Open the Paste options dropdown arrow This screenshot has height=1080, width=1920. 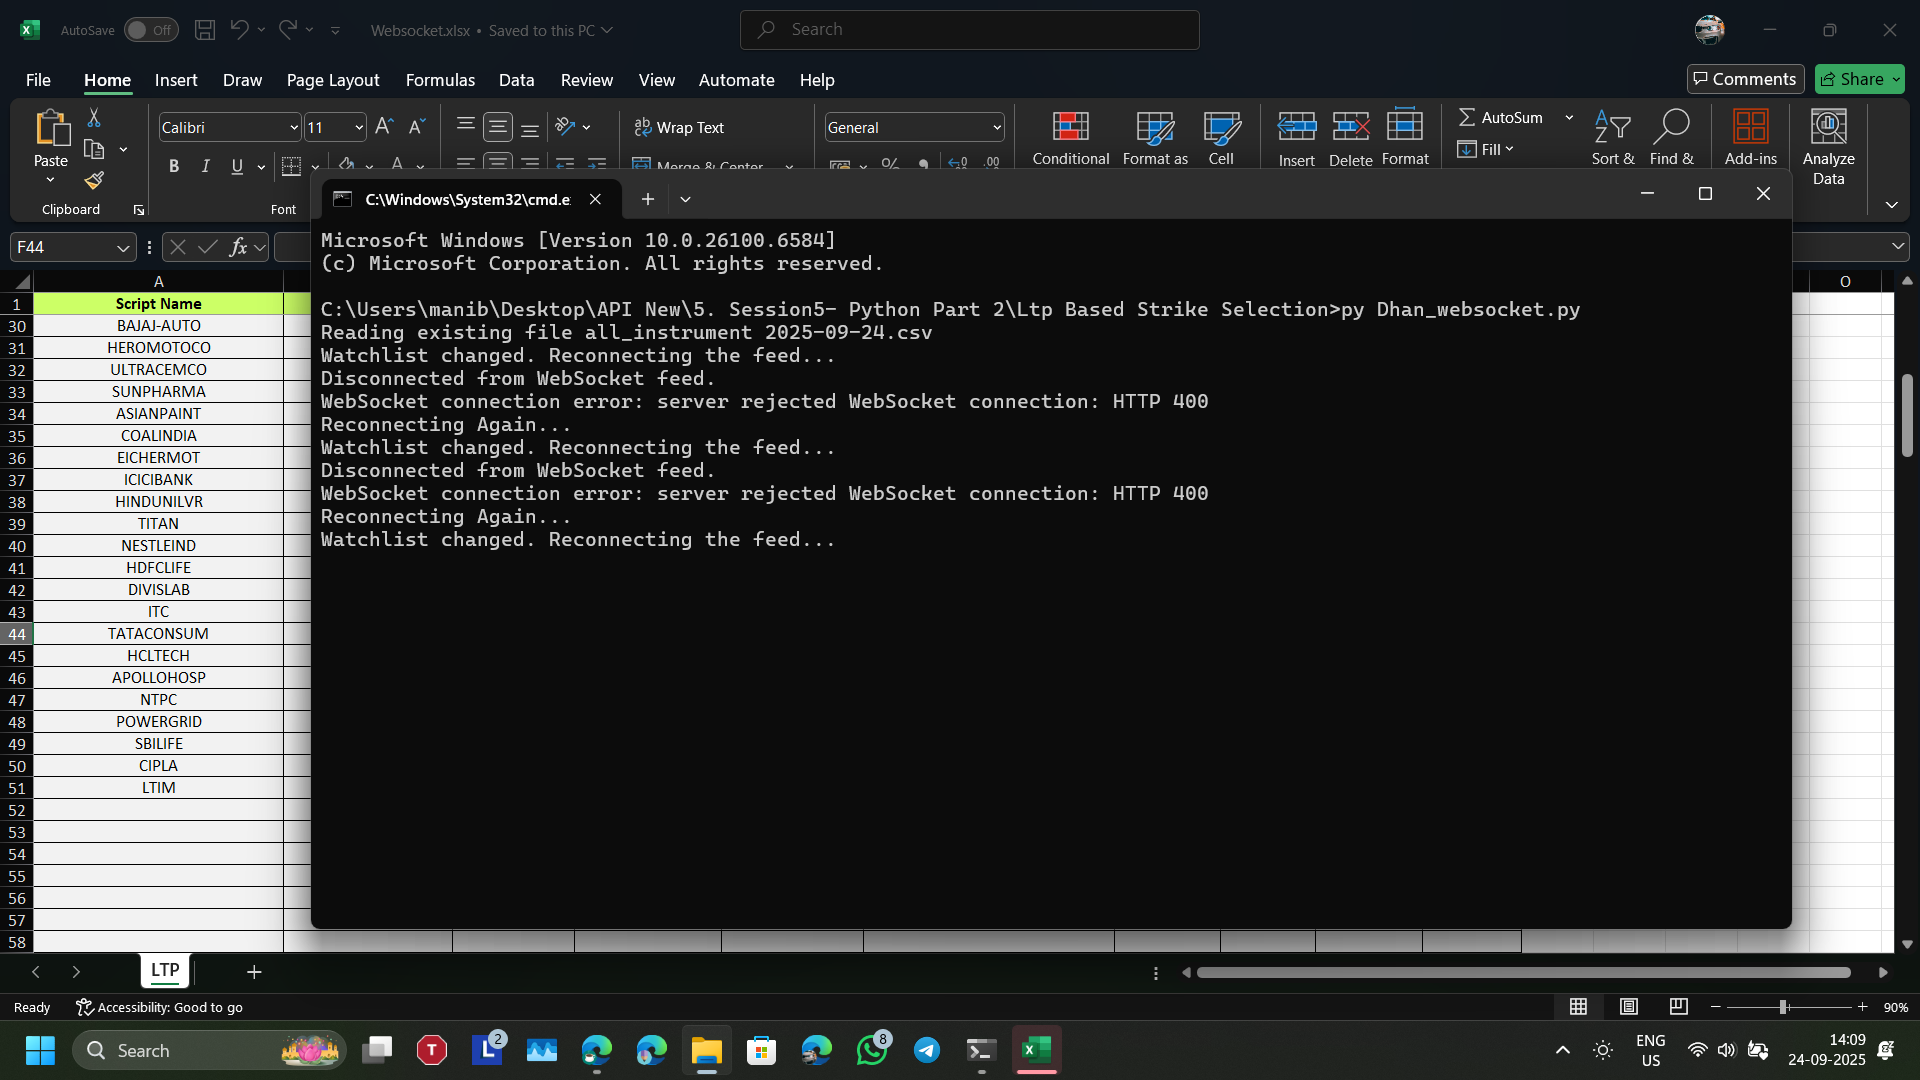point(50,180)
